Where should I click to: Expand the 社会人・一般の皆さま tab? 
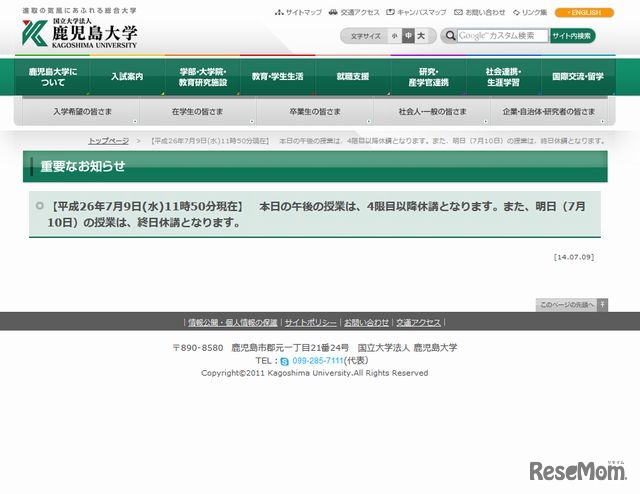[x=432, y=111]
